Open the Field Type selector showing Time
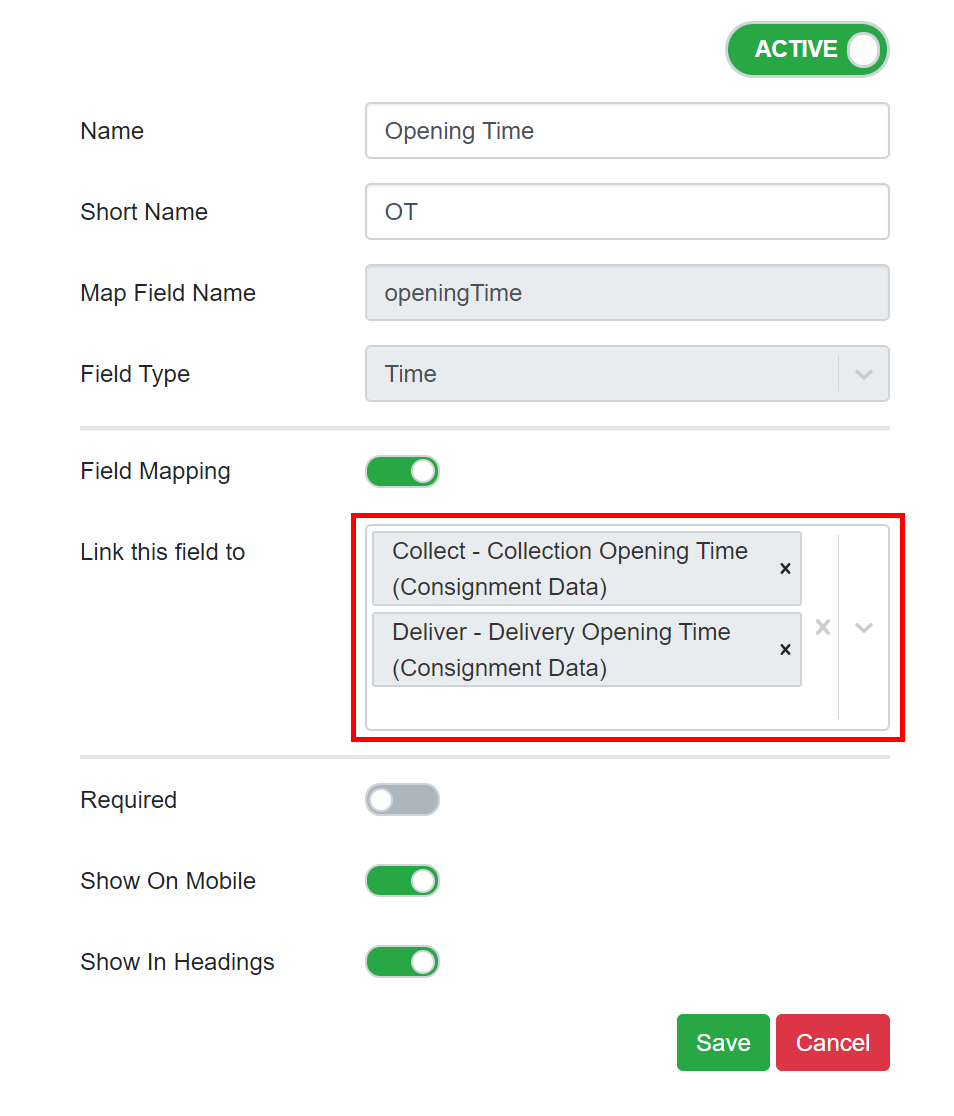The width and height of the screenshot is (954, 1116). (x=627, y=373)
